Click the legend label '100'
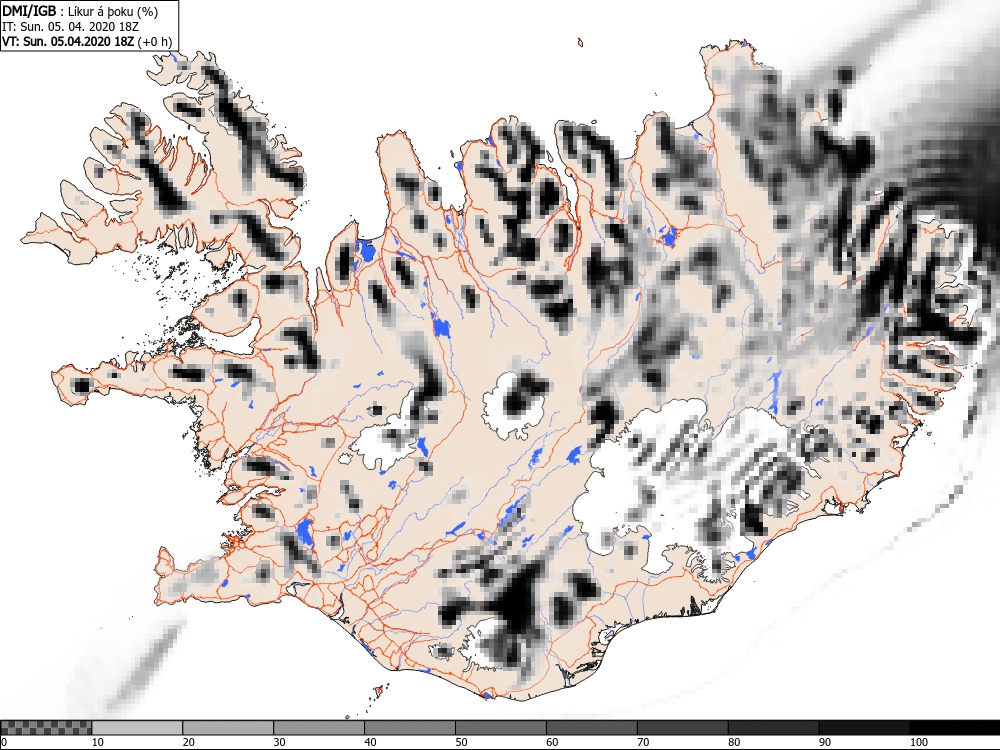 (x=919, y=742)
